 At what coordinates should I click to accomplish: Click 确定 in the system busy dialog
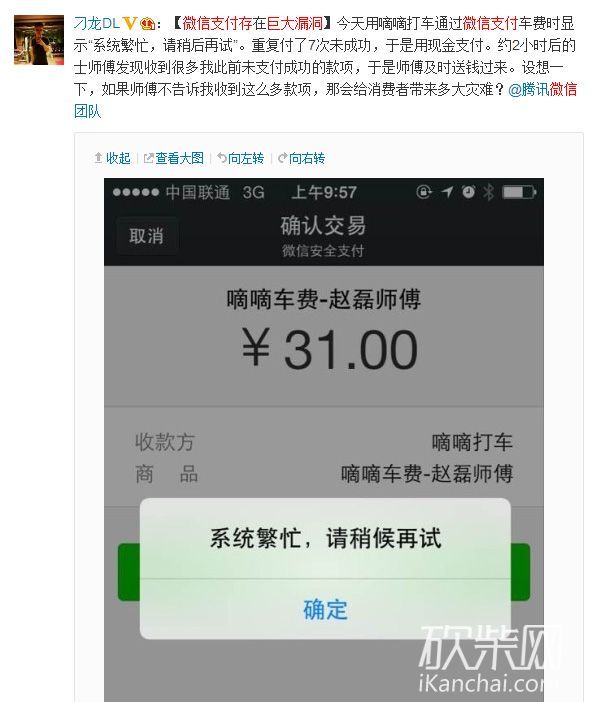[x=326, y=609]
